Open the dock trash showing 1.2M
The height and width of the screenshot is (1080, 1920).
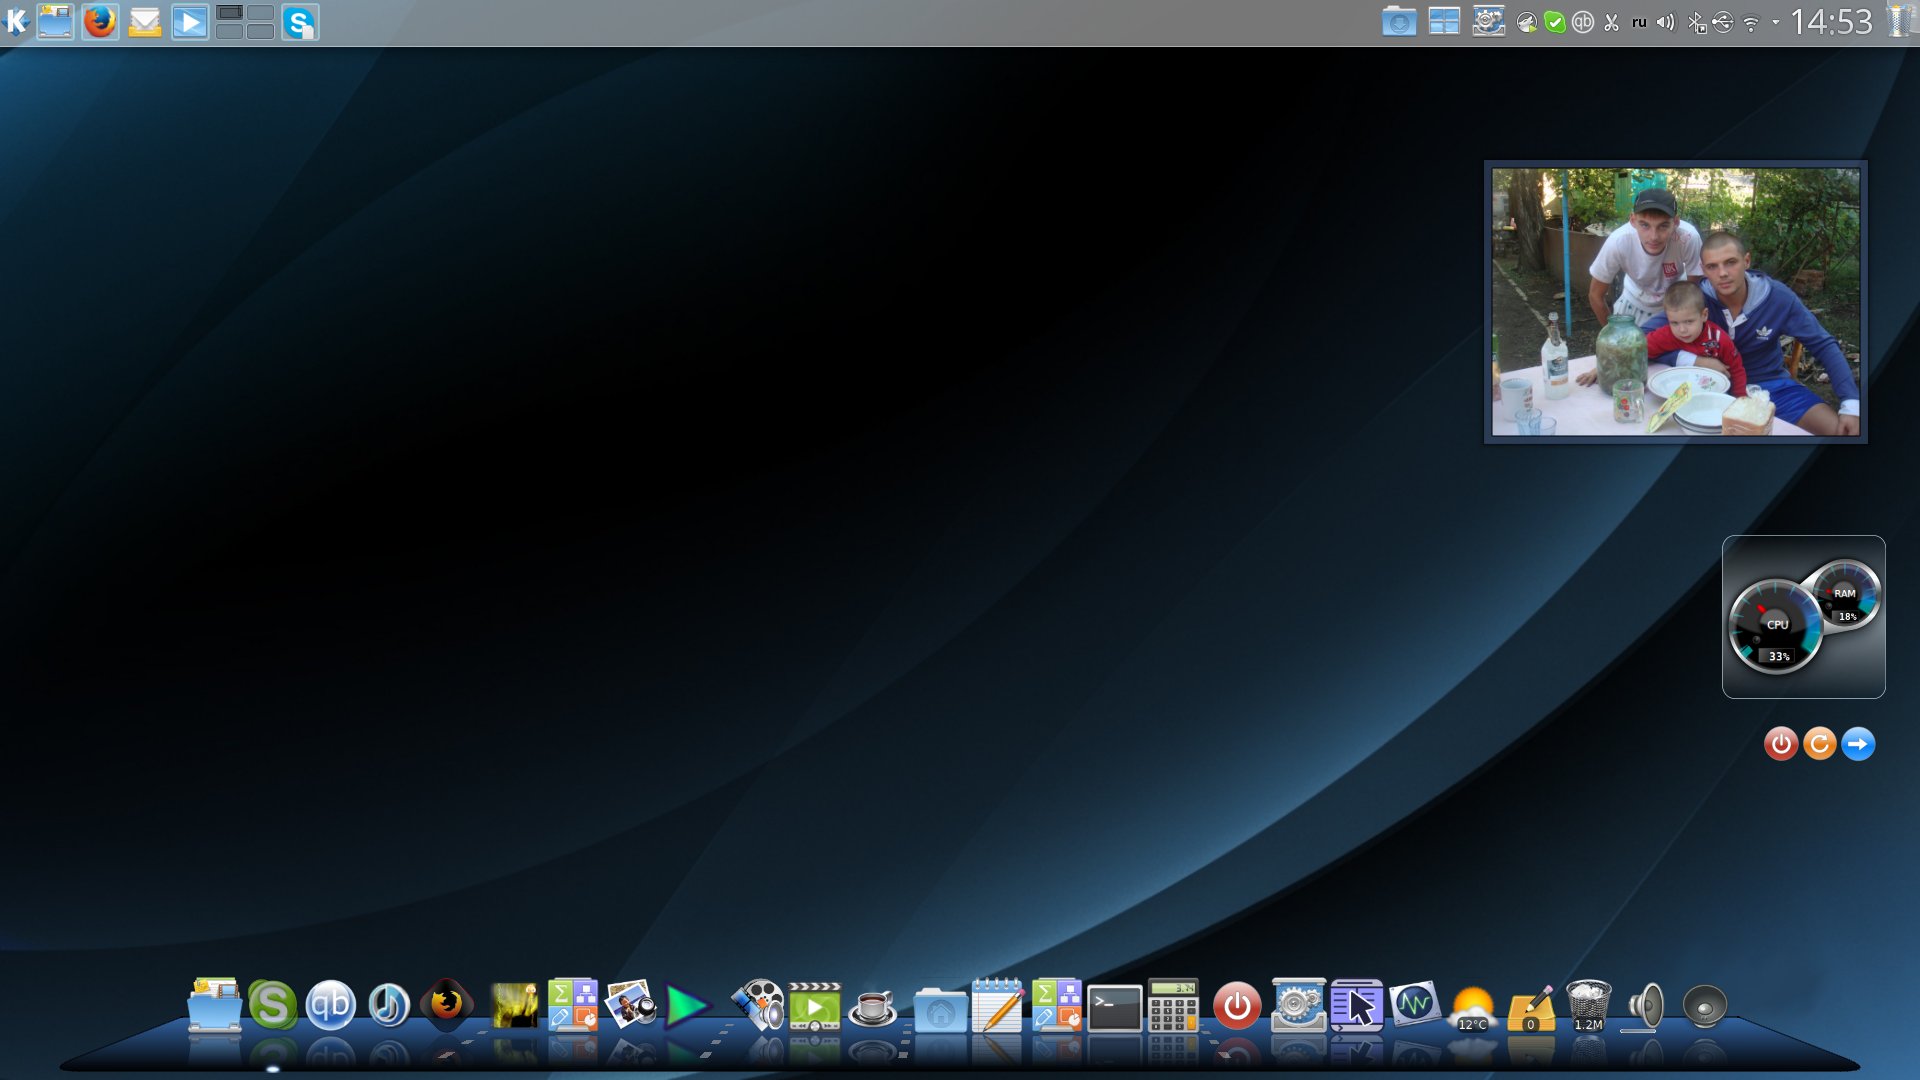1588,1006
